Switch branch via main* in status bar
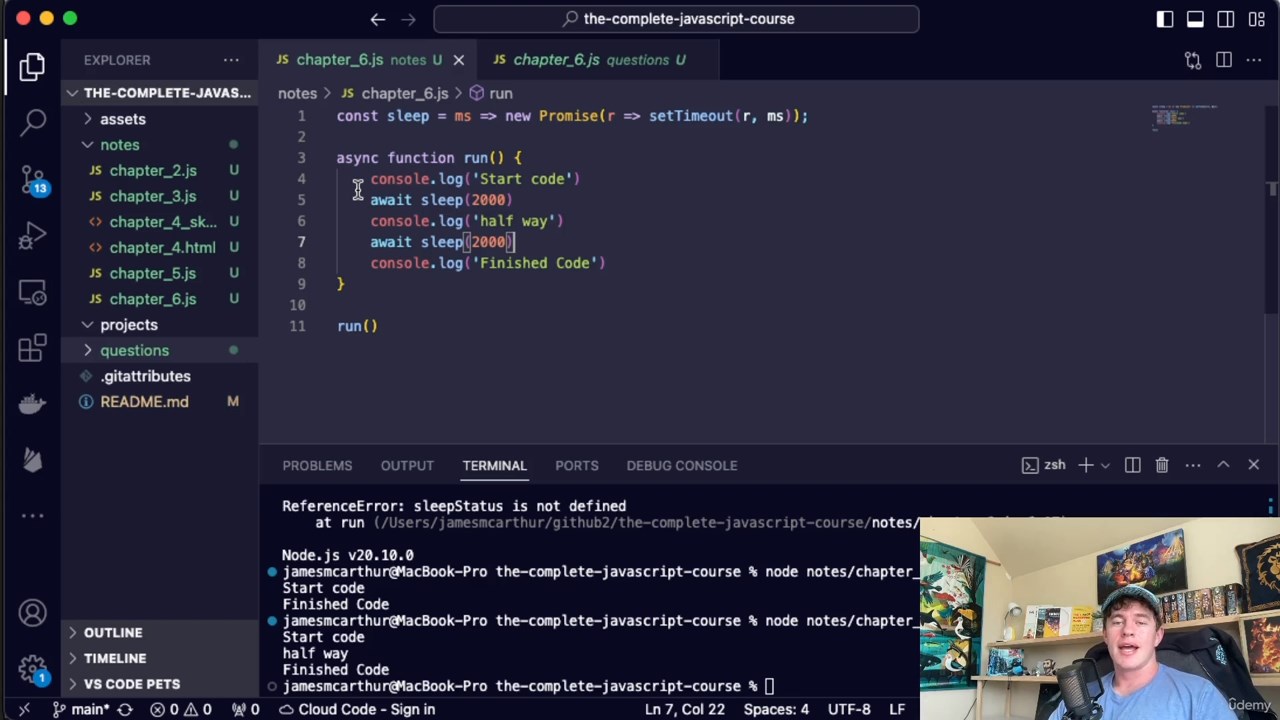Screen dimensions: 1280x720 click(x=81, y=709)
